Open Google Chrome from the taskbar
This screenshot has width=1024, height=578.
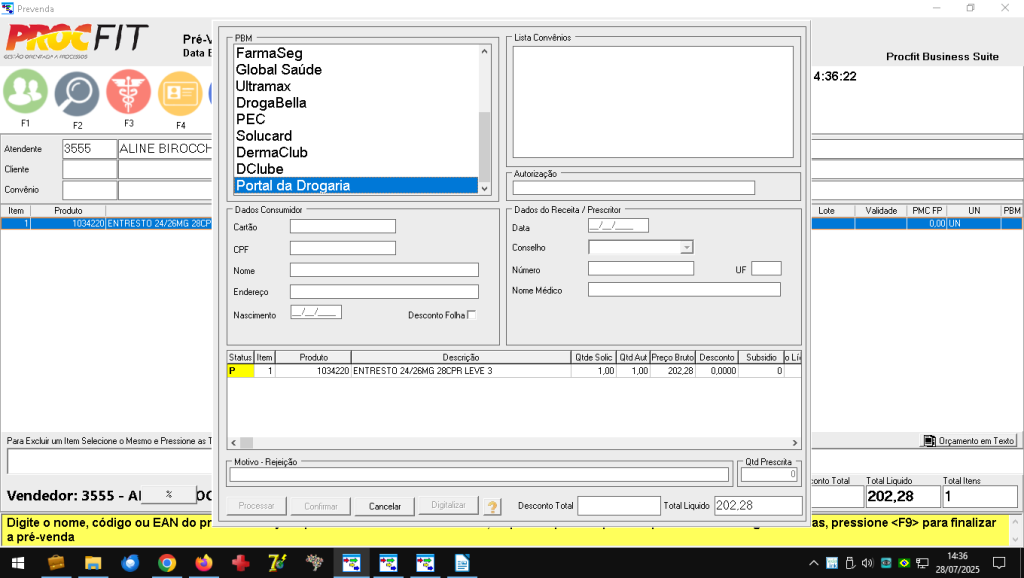(x=167, y=563)
